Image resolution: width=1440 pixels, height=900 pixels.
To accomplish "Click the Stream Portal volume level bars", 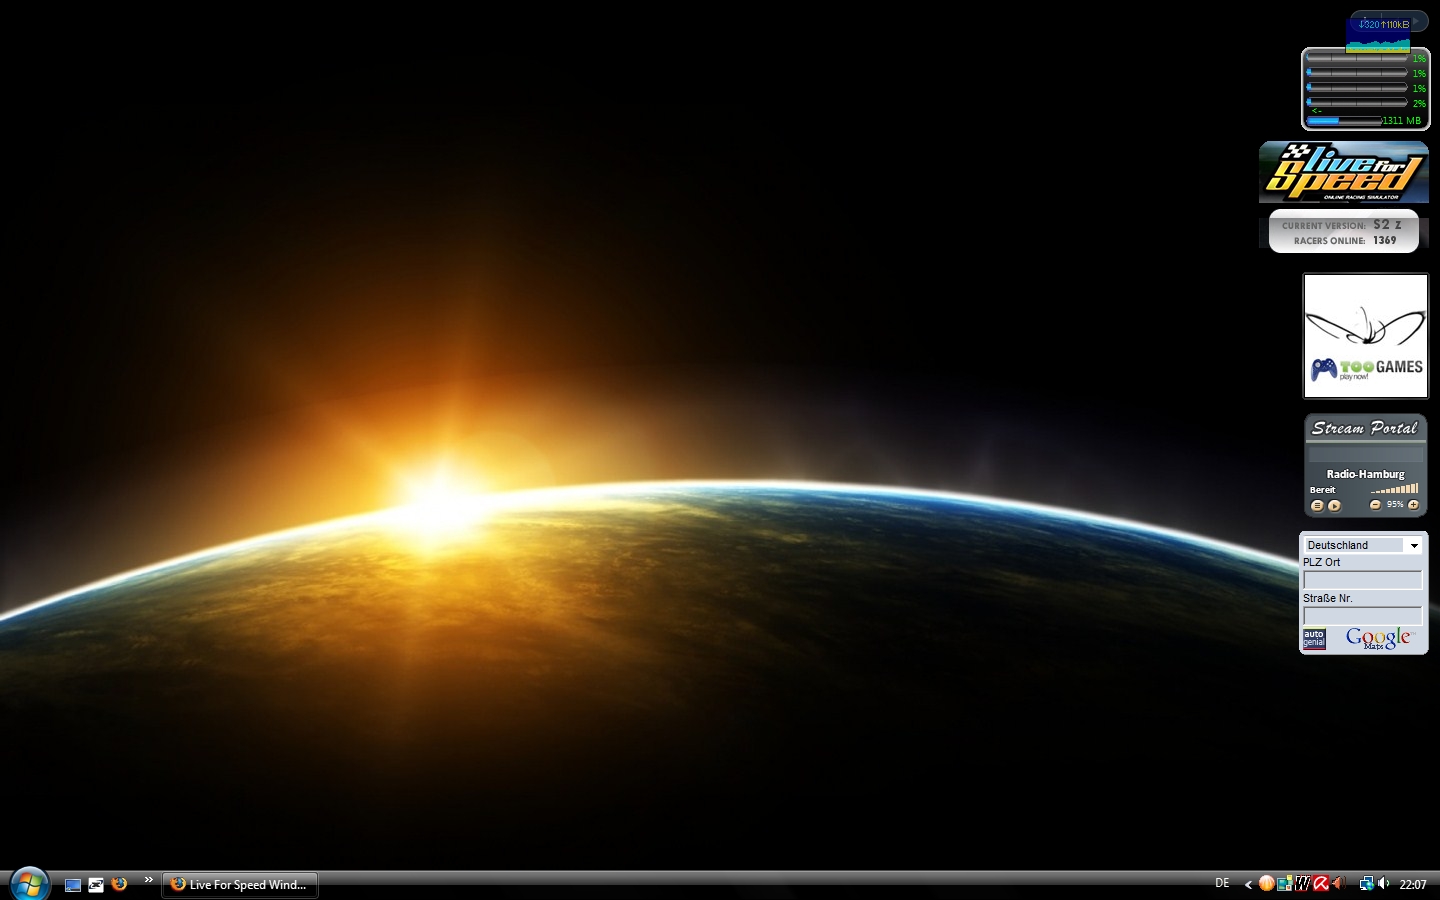I will [1394, 489].
